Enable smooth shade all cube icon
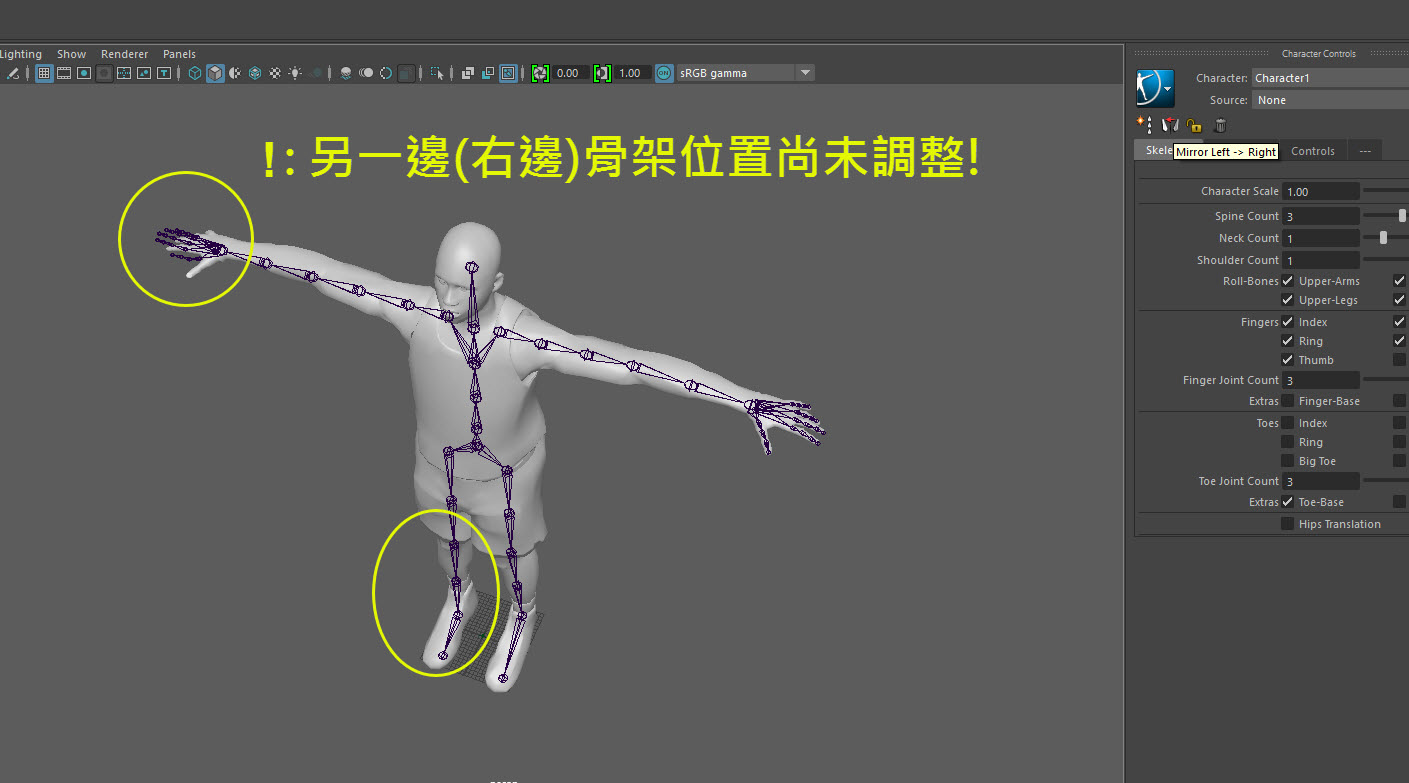Screen dimensions: 1409x783 pyautogui.click(x=215, y=73)
